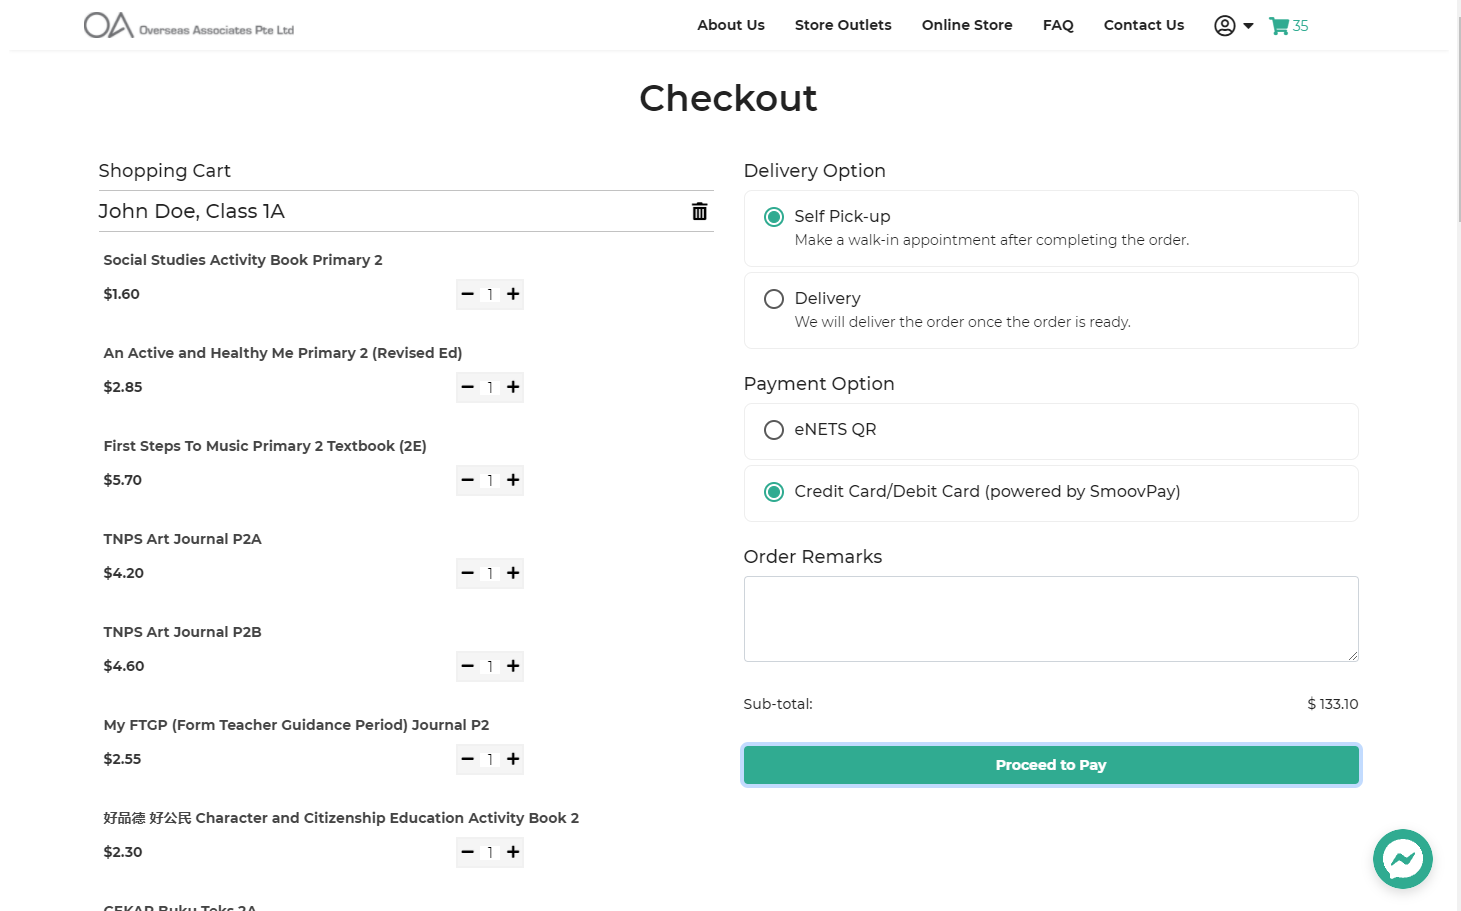
Task: Open the shopping cart icon in header
Action: (1279, 26)
